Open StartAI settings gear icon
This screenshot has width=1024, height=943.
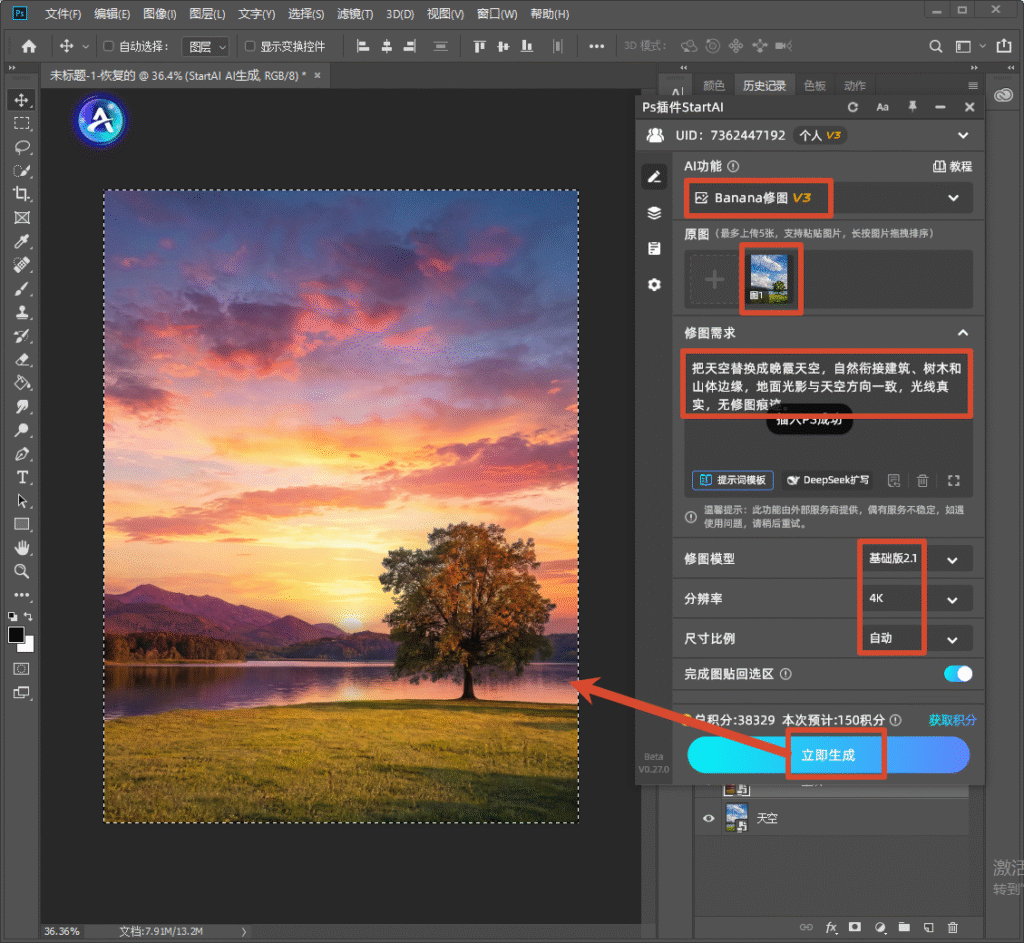click(654, 285)
